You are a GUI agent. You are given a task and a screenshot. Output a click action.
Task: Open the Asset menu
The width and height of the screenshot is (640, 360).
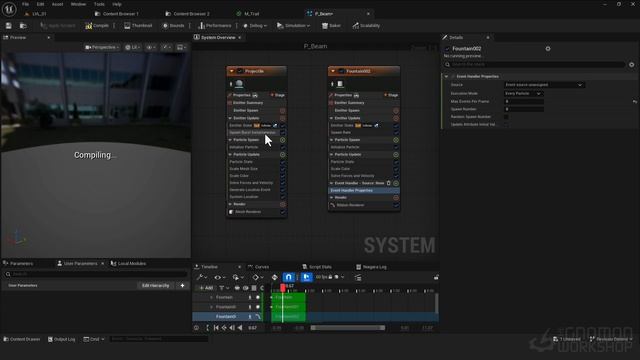58,4
